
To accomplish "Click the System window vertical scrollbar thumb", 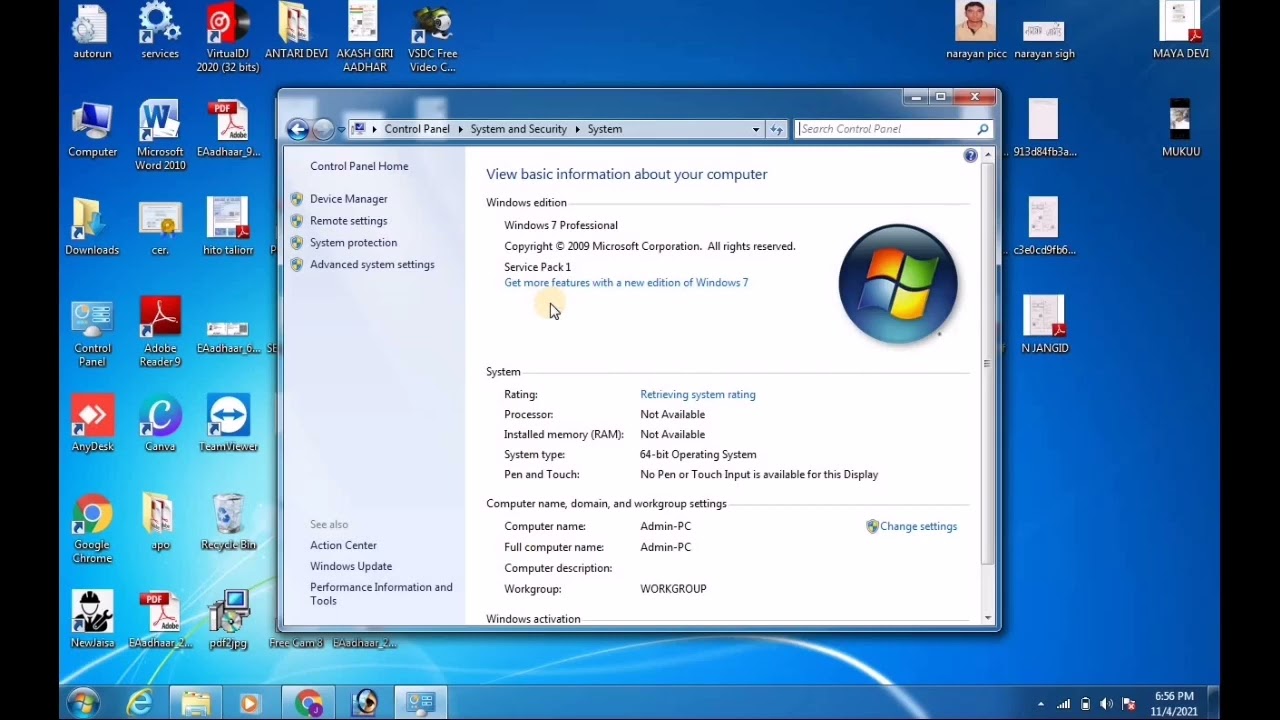I will point(988,364).
